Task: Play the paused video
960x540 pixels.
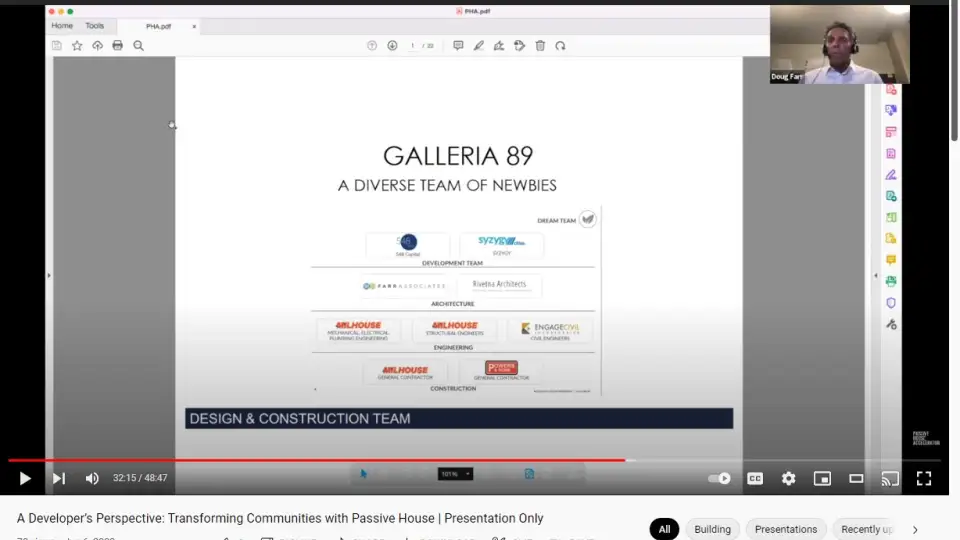Action: 25,479
